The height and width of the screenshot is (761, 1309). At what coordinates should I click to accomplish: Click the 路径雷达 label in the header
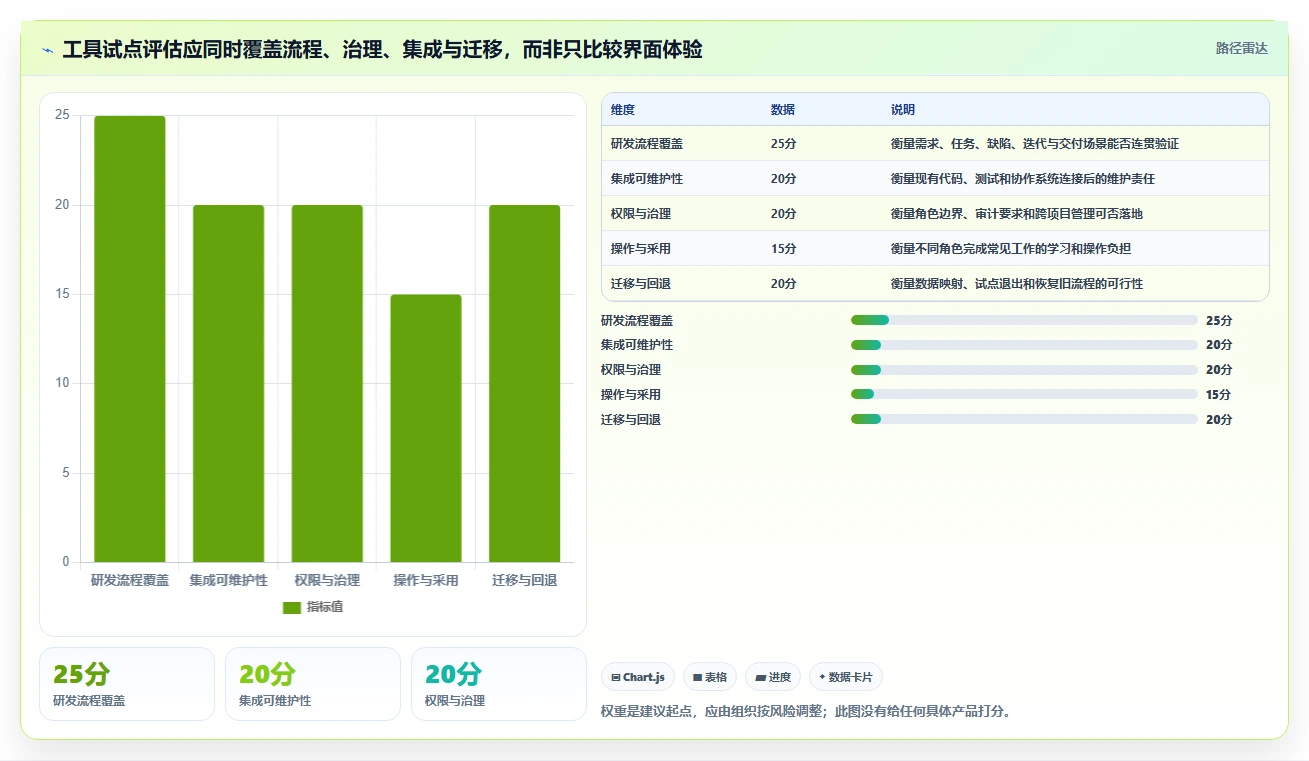click(x=1241, y=48)
